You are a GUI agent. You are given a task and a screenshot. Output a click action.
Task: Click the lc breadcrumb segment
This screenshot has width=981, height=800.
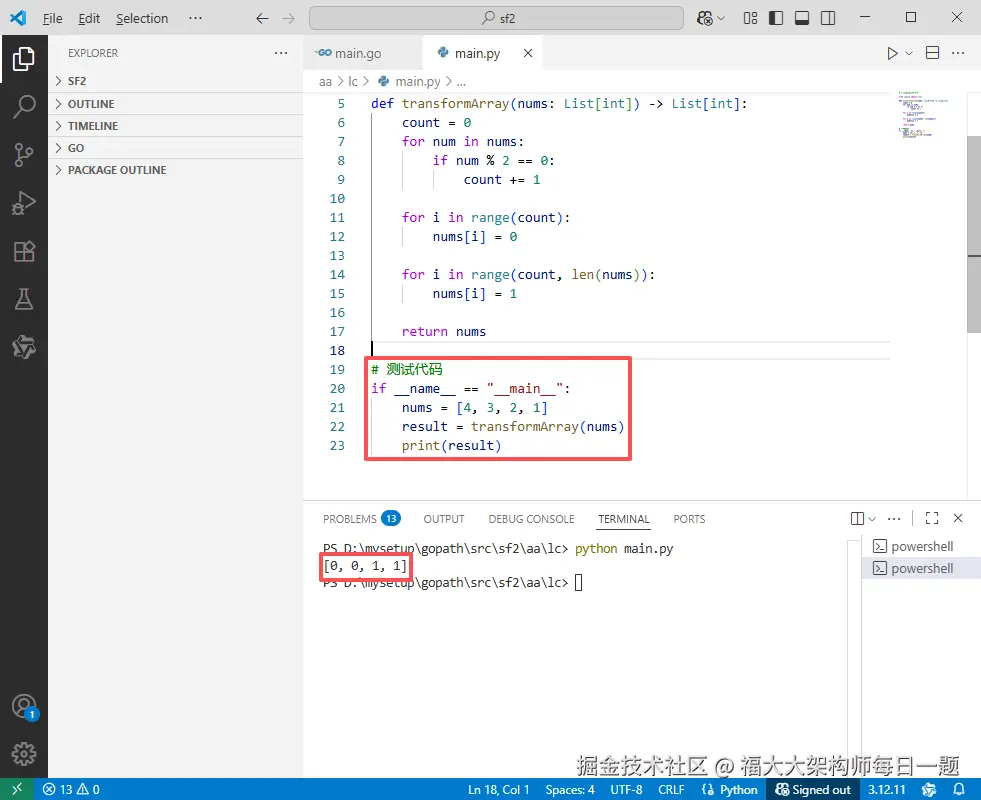pos(353,81)
